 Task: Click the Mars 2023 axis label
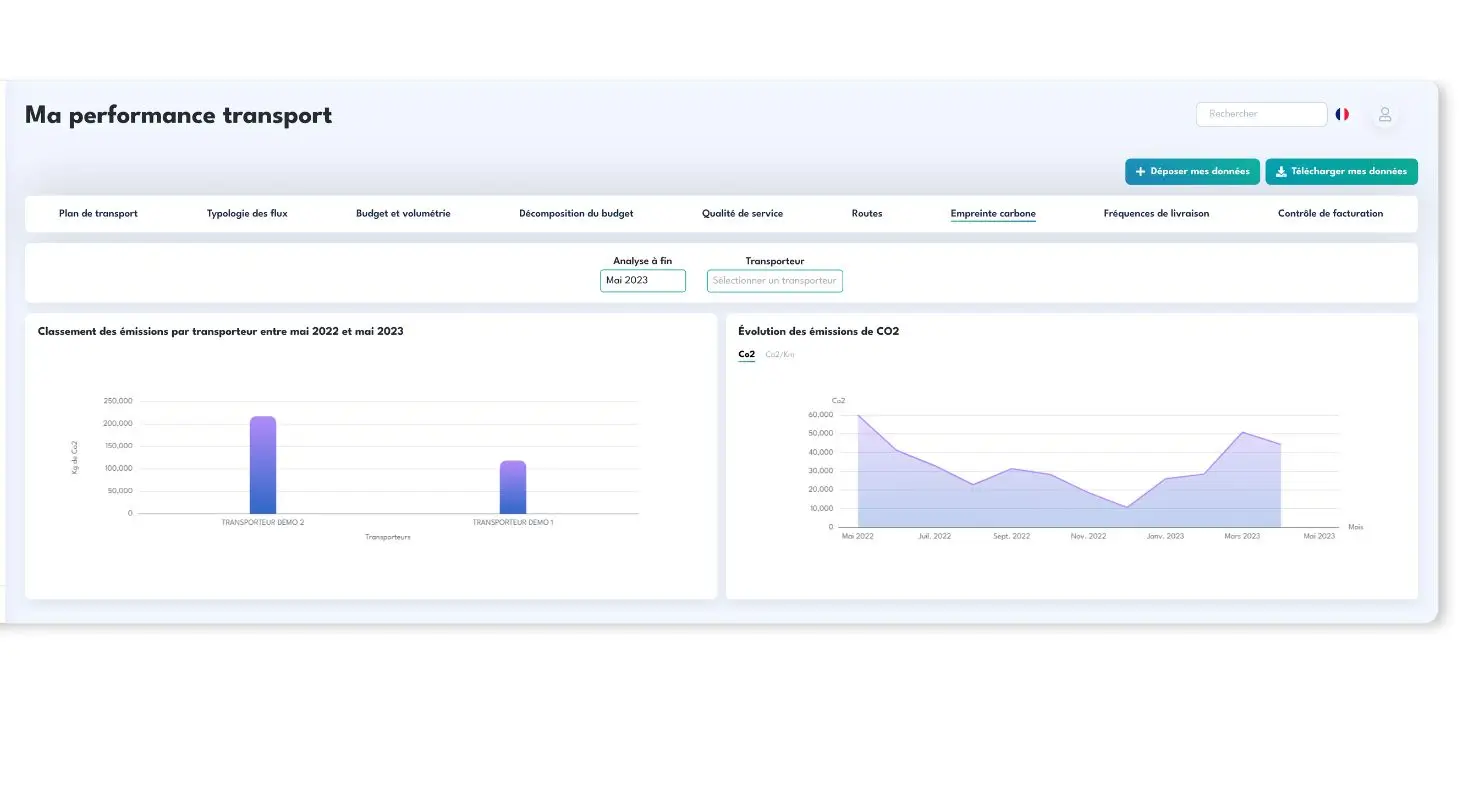[x=1242, y=537]
